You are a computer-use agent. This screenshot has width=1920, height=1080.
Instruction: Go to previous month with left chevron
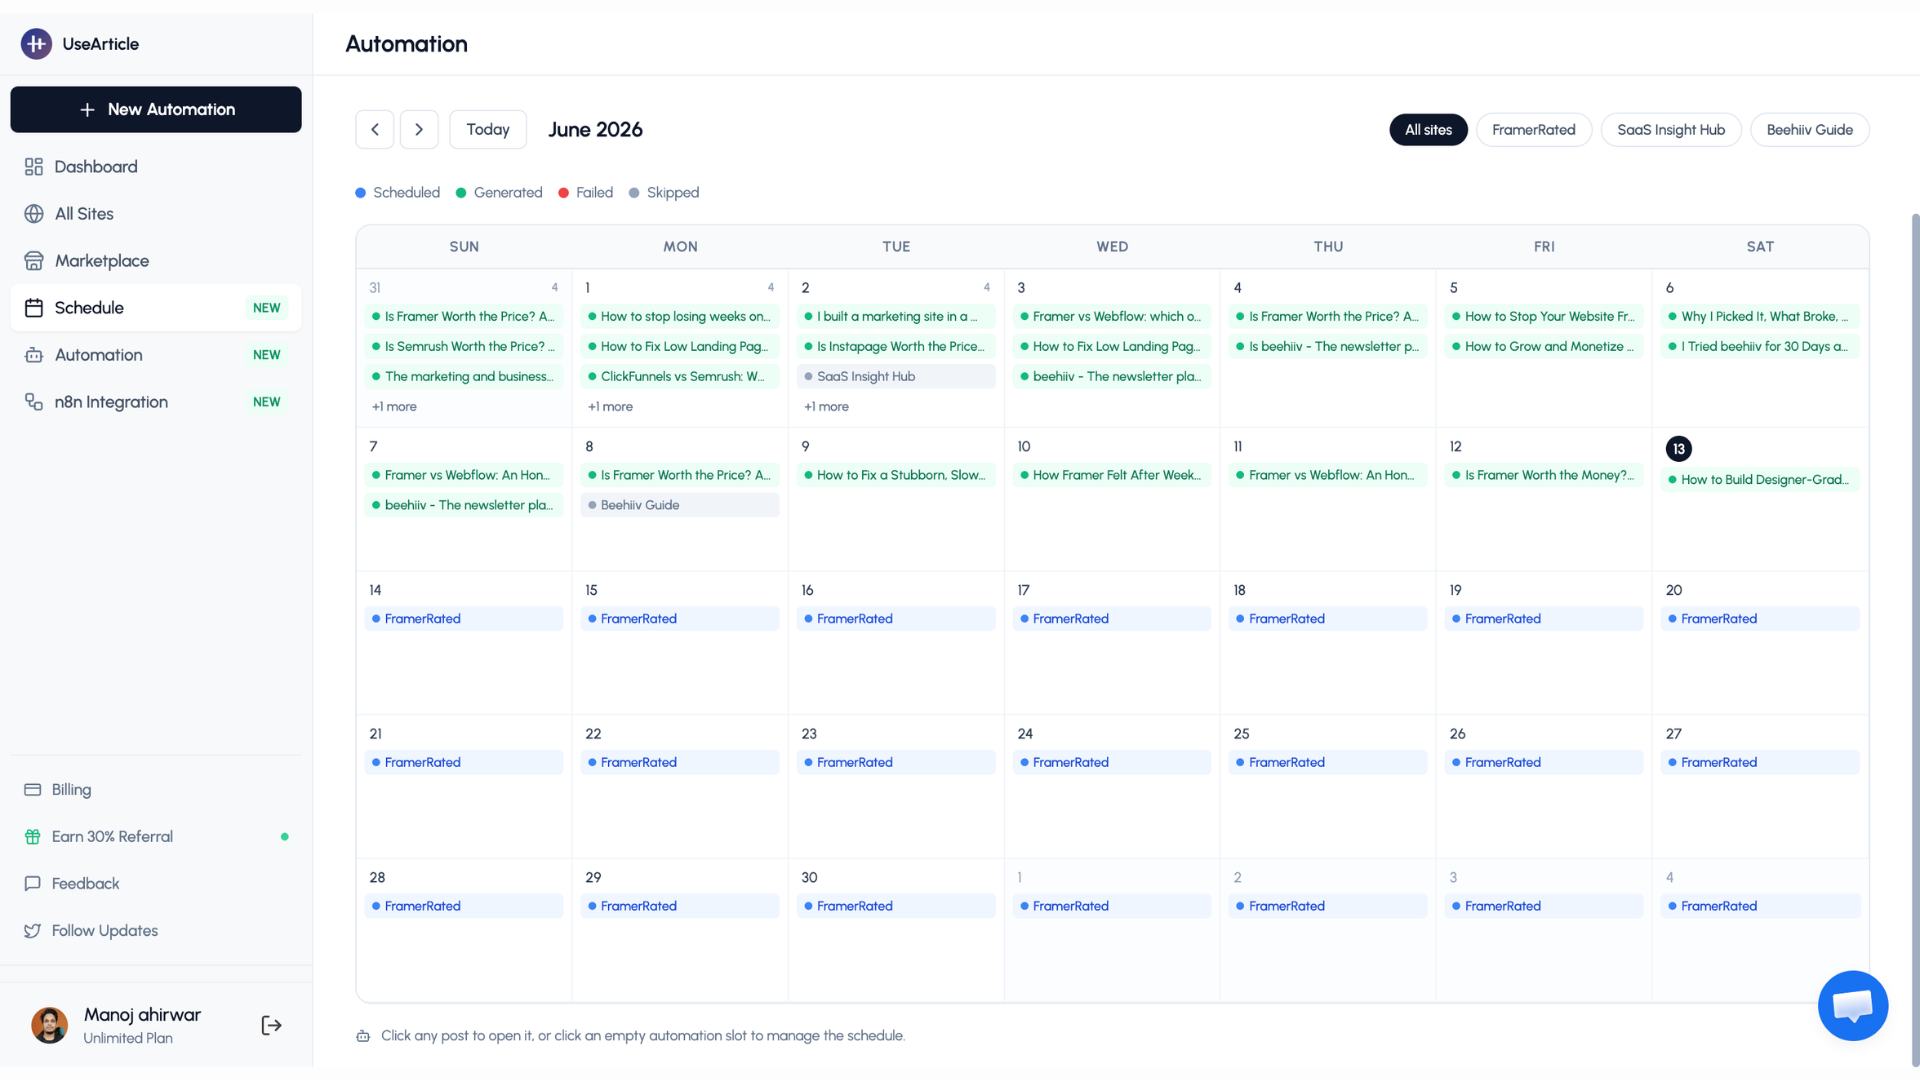[375, 130]
